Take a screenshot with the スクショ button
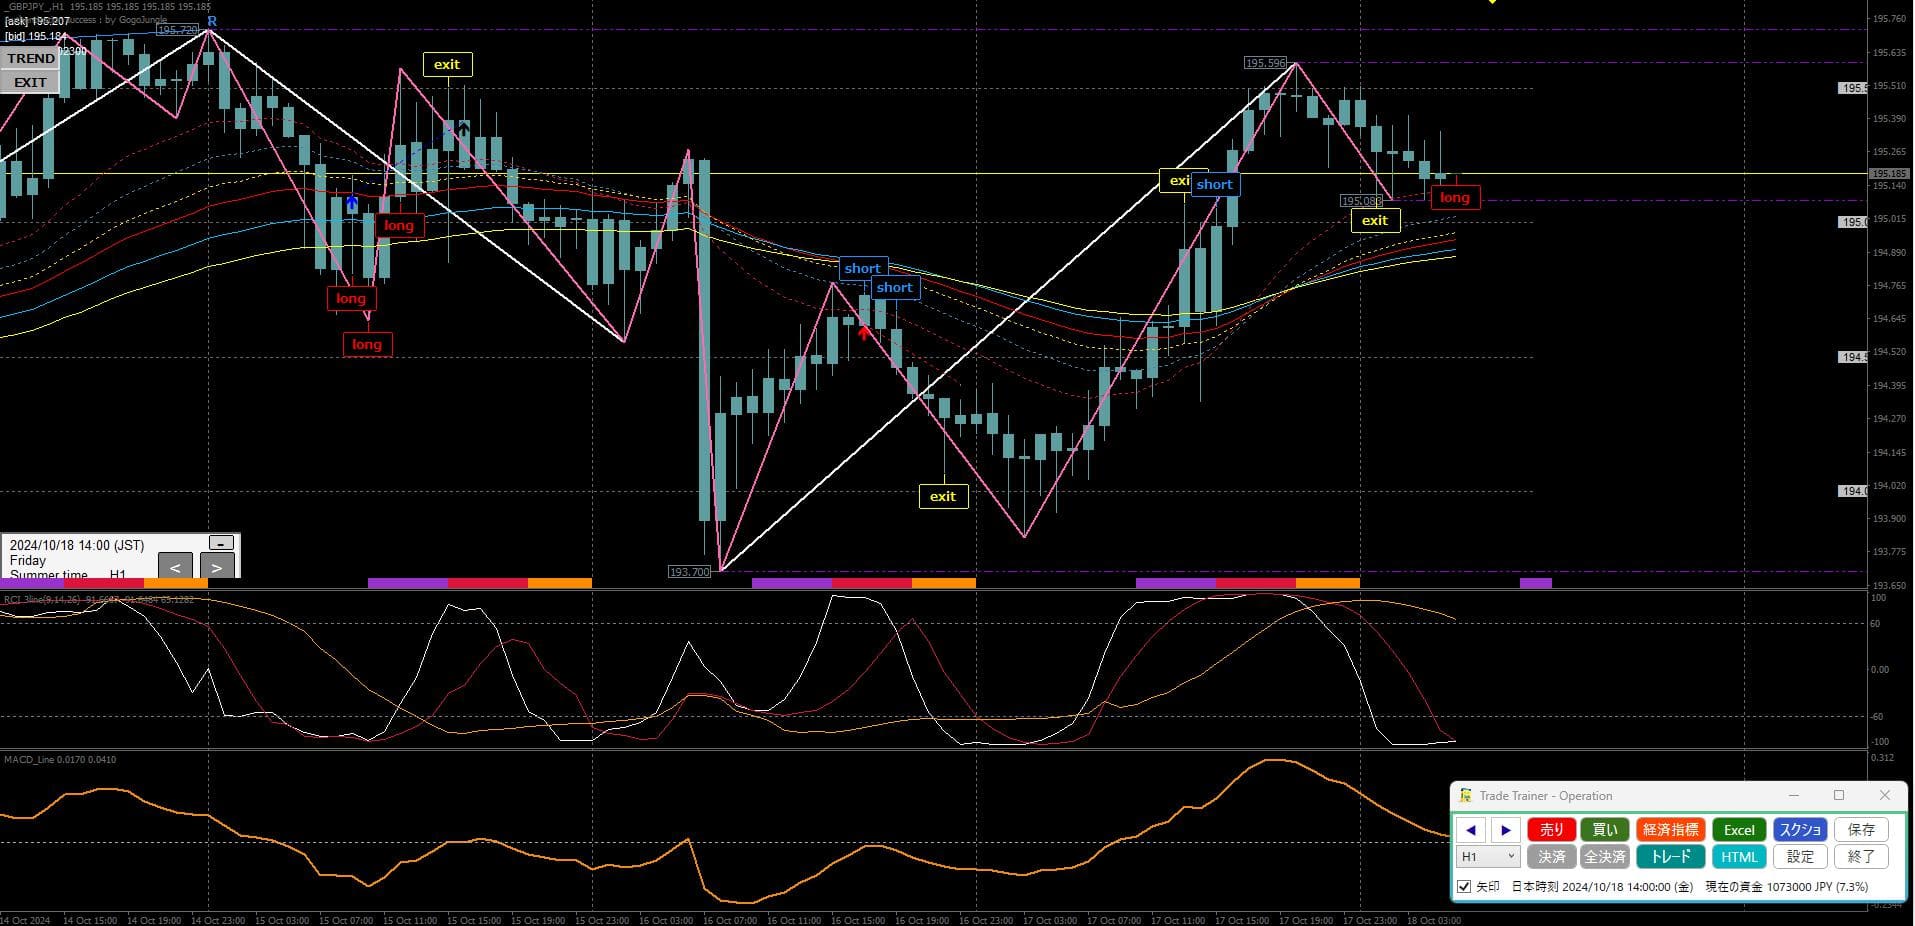This screenshot has height=926, width=1915. tap(1800, 830)
